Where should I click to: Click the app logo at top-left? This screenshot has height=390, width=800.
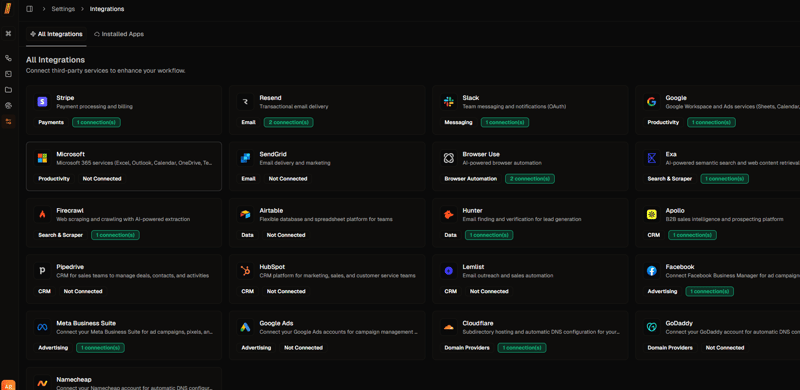pos(8,9)
